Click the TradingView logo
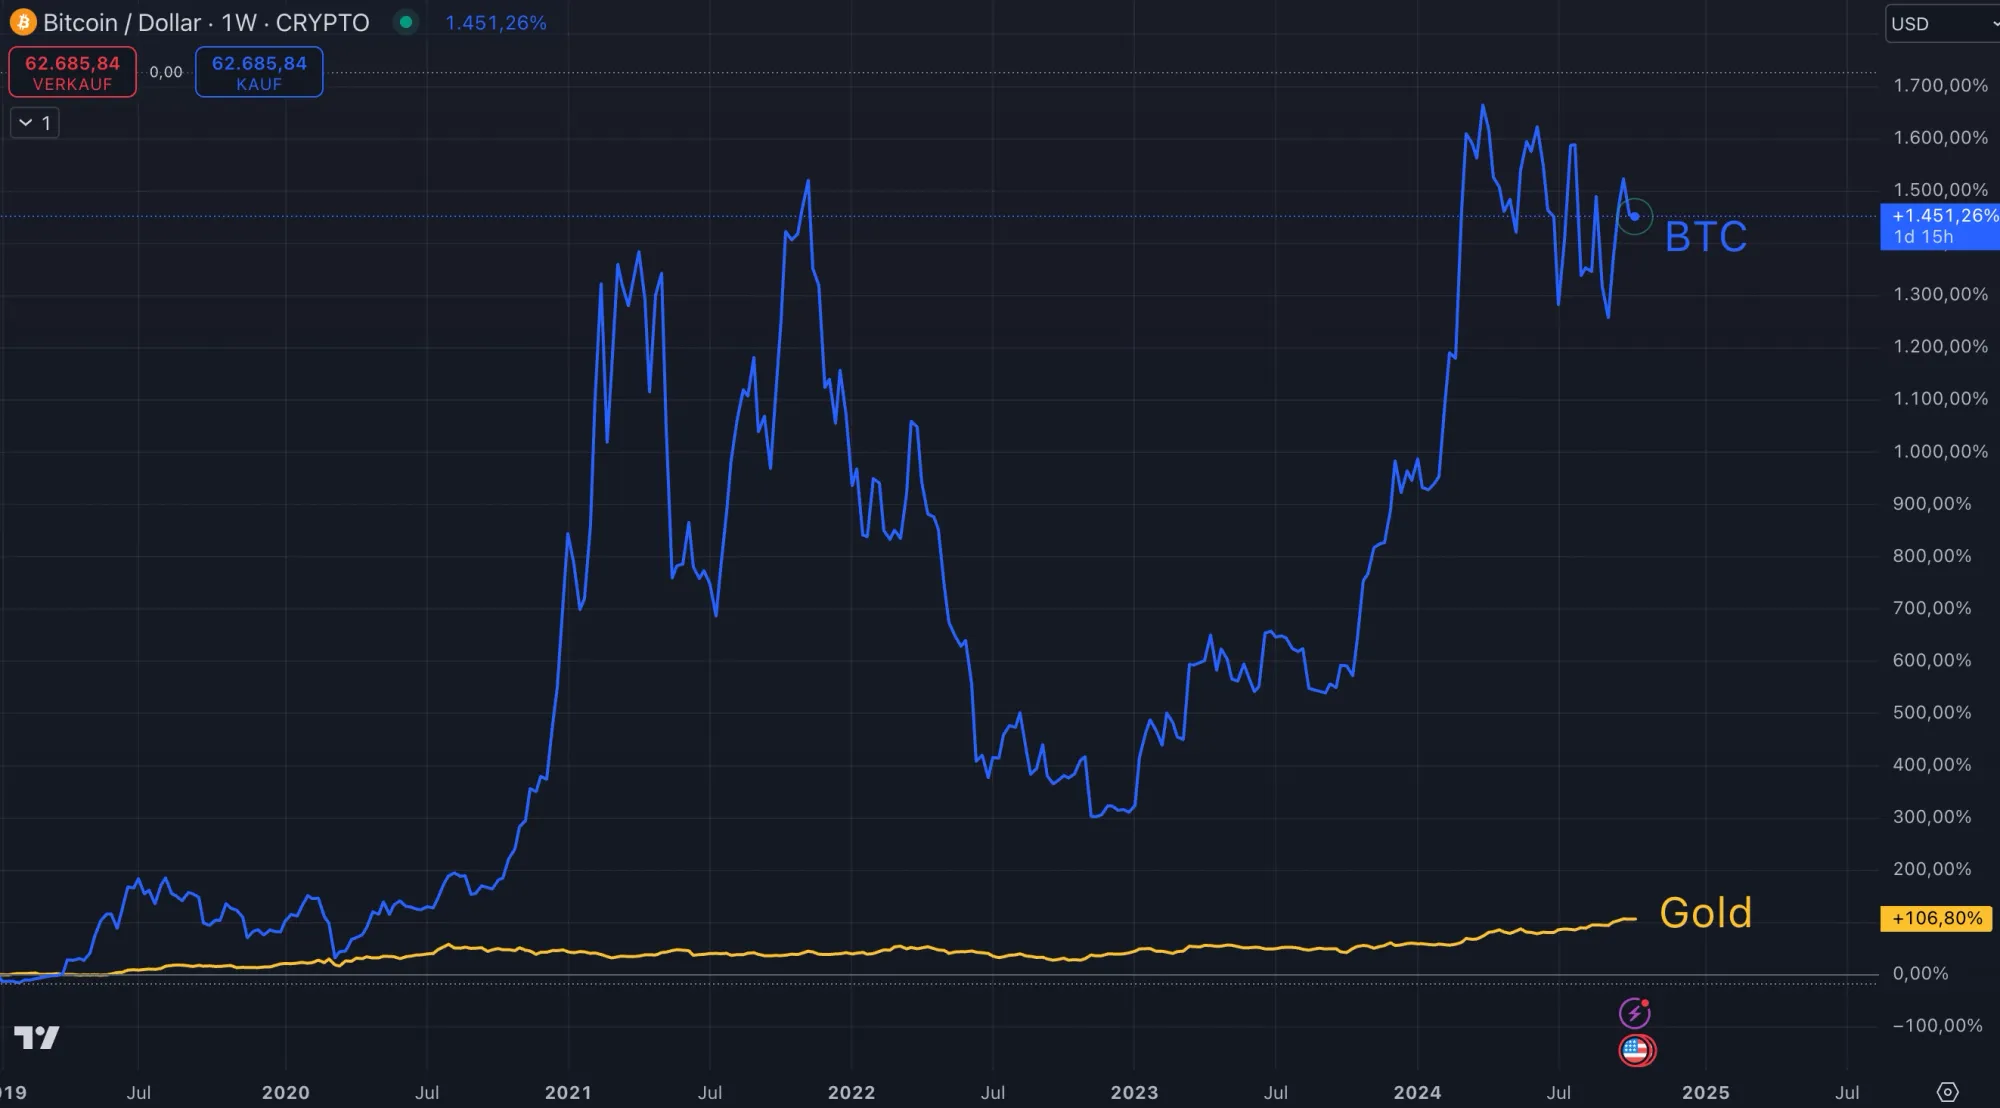The image size is (2000, 1108). (x=37, y=1038)
